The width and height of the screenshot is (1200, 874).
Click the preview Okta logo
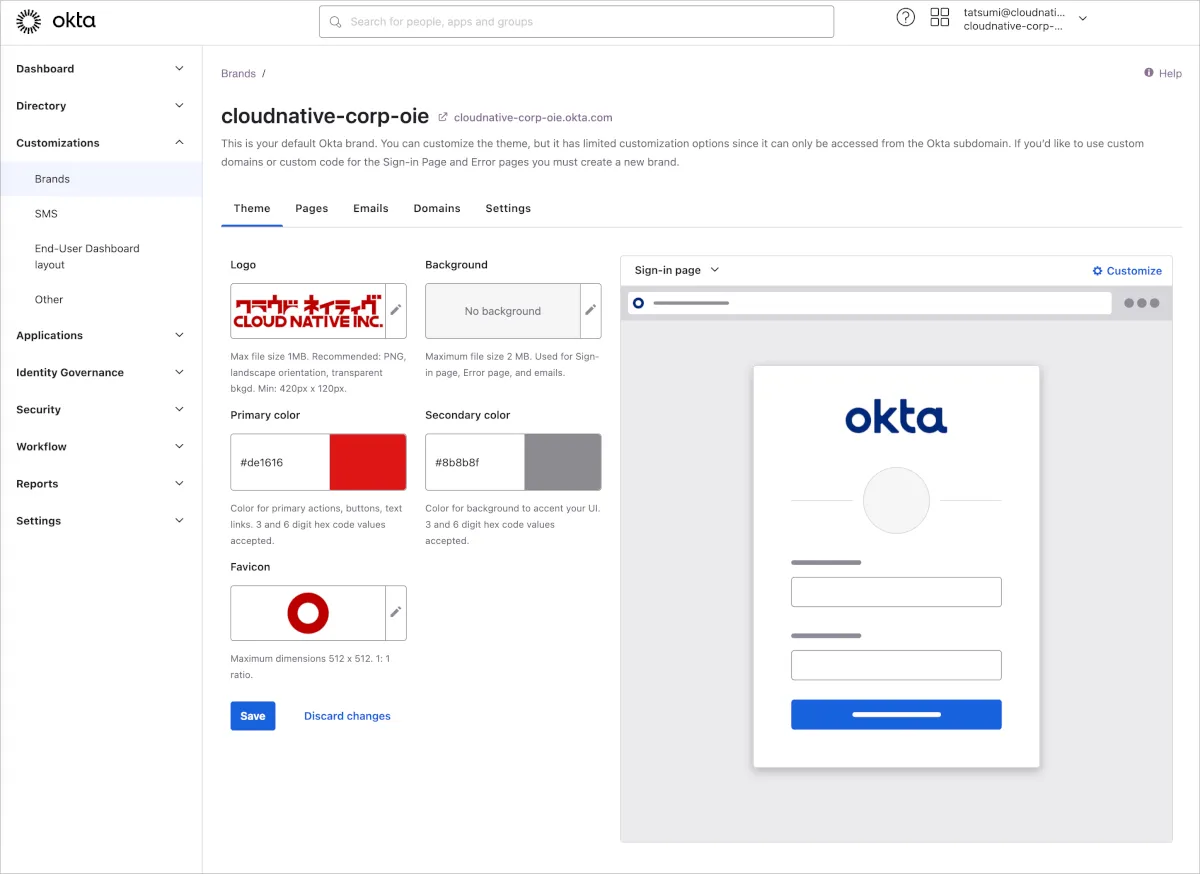[896, 418]
